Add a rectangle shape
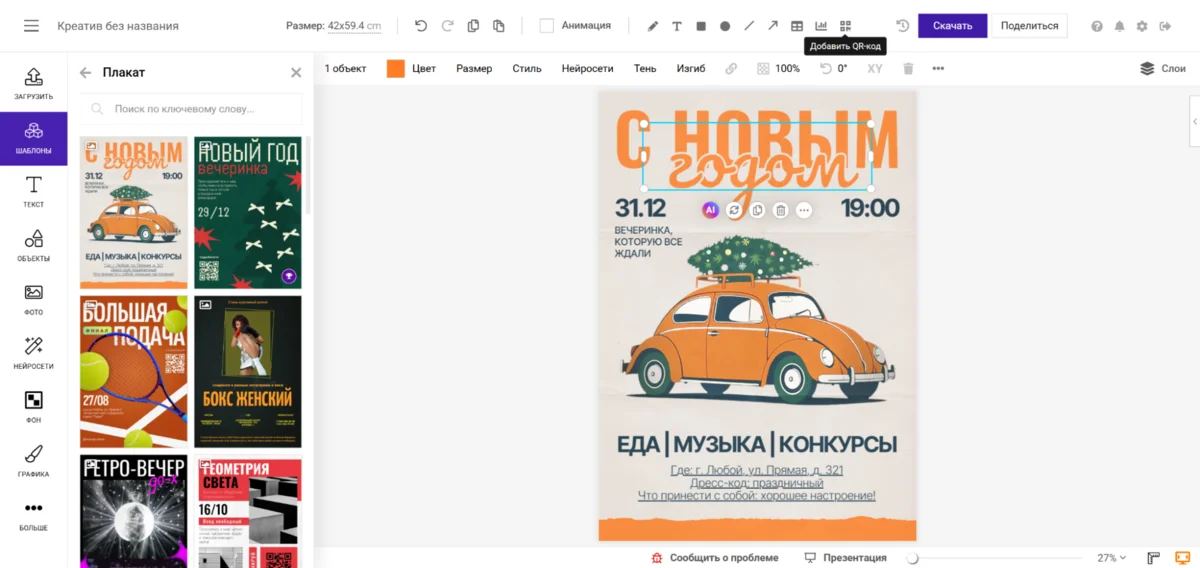 (701, 26)
